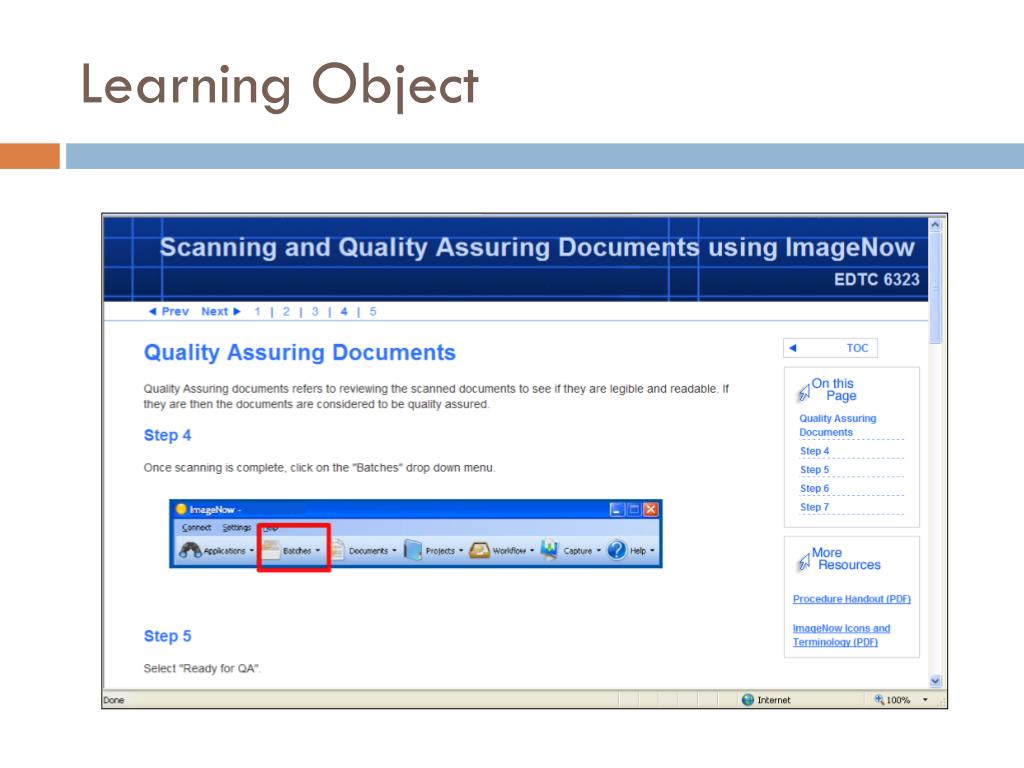Click the On this Page pointer icon

pos(804,392)
